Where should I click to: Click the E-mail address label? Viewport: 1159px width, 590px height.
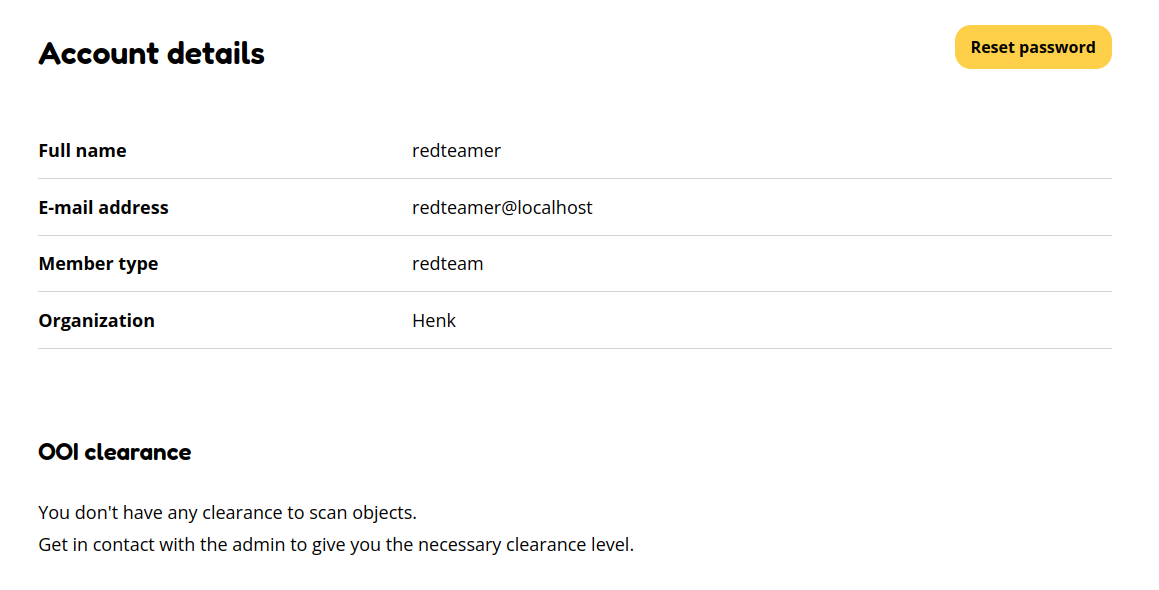pos(103,207)
